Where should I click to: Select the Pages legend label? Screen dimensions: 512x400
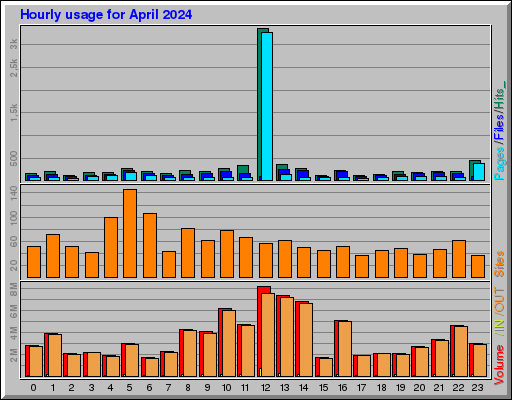pyautogui.click(x=499, y=164)
